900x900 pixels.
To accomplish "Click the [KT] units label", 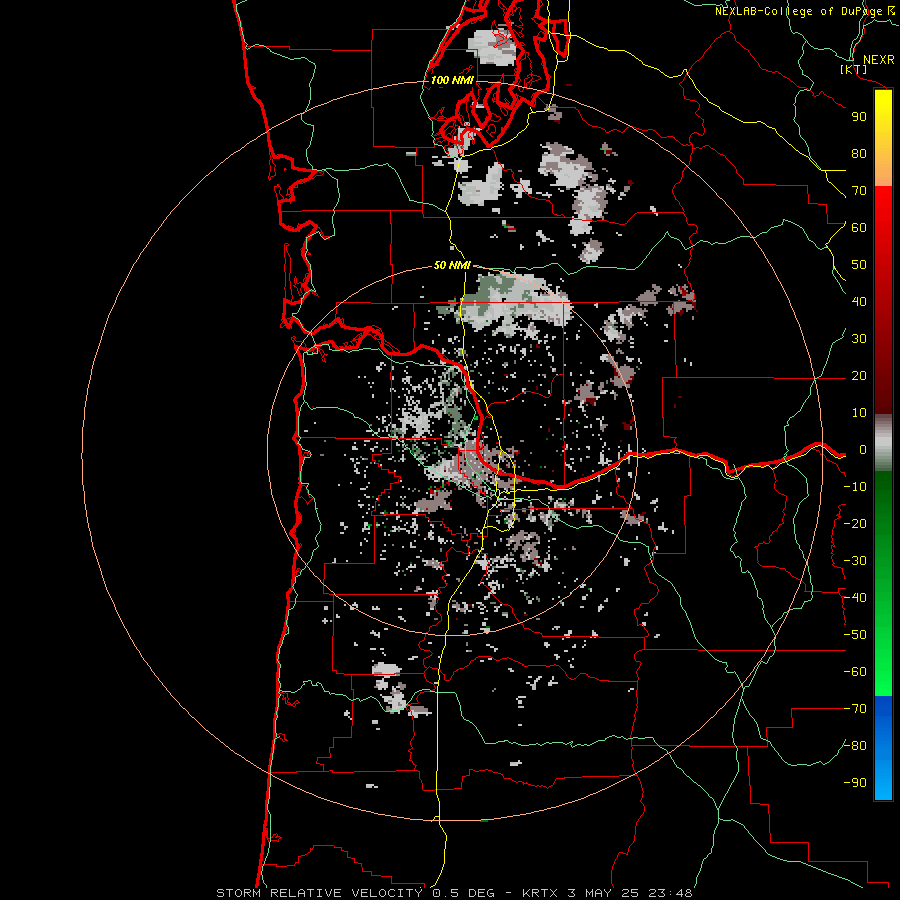I will point(854,70).
